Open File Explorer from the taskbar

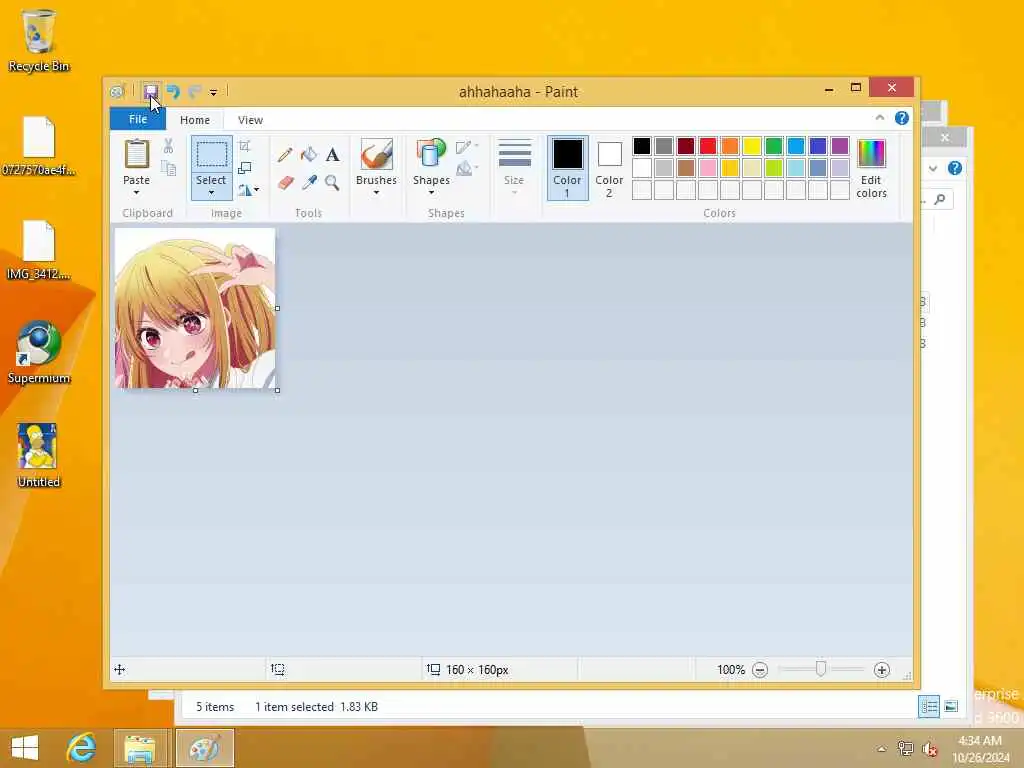coord(140,748)
